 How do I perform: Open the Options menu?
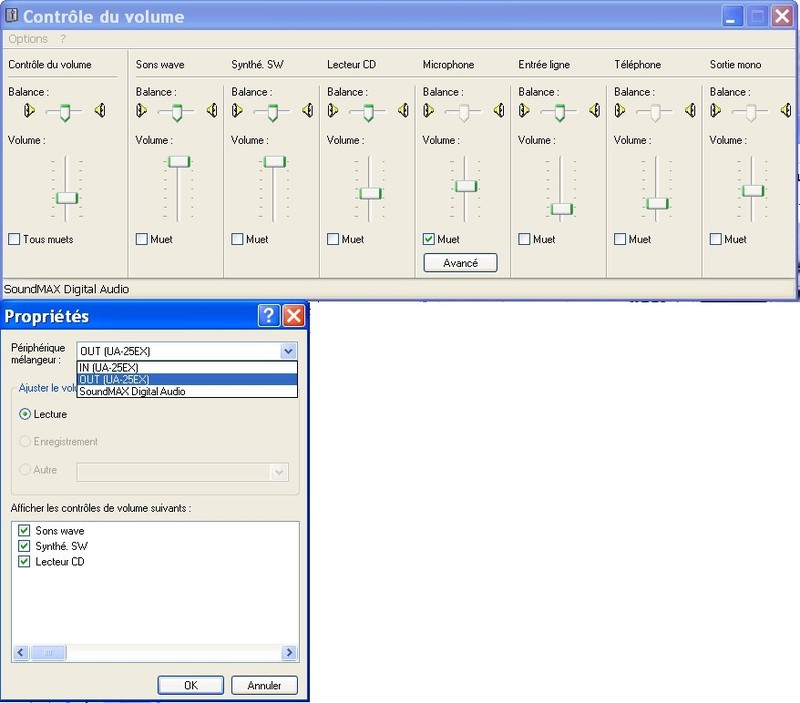click(x=27, y=39)
